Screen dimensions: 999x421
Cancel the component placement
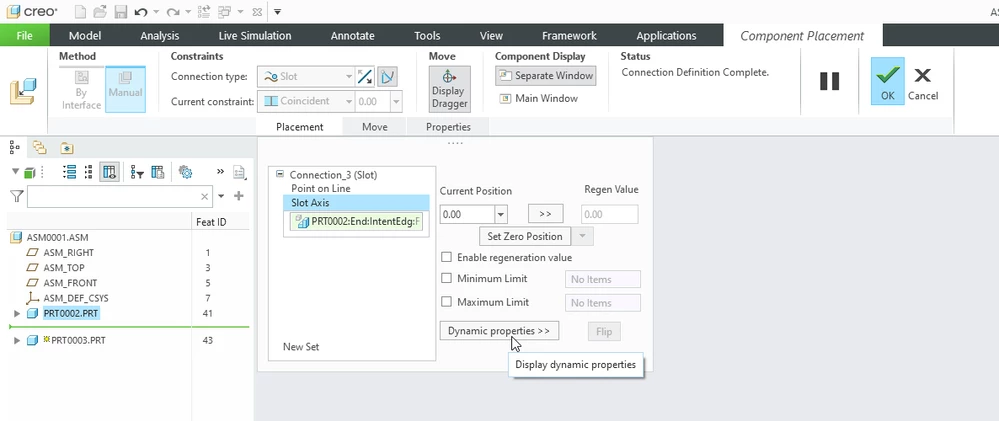pyautogui.click(x=923, y=83)
